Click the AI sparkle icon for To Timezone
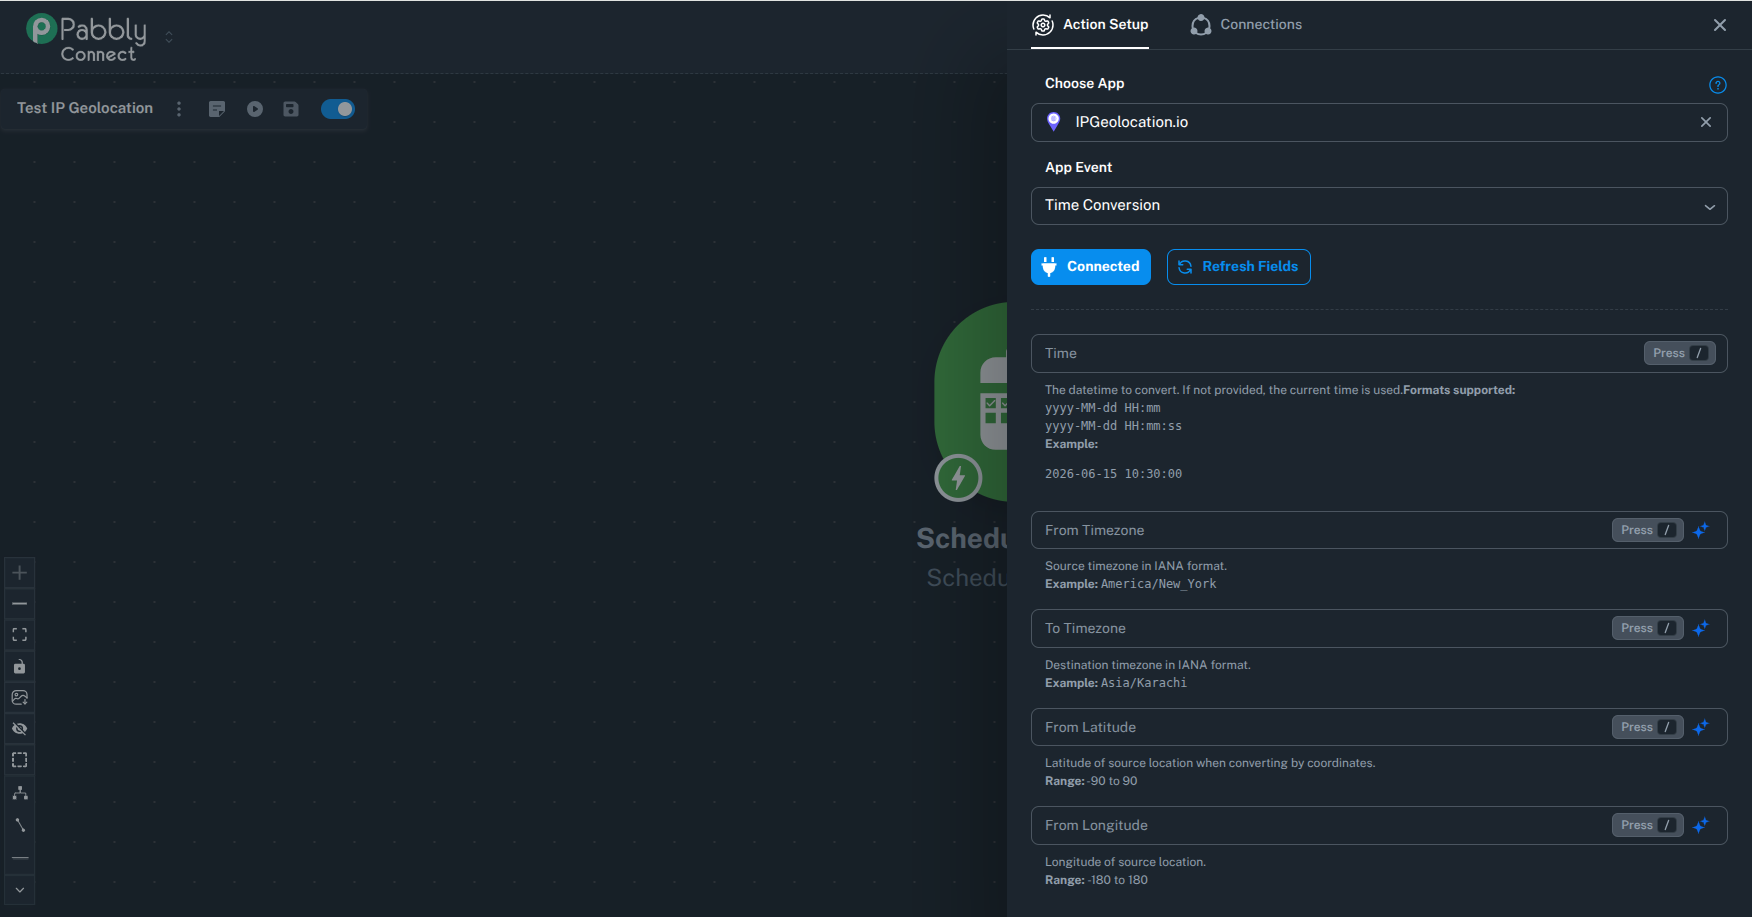The image size is (1752, 917). 1701,628
